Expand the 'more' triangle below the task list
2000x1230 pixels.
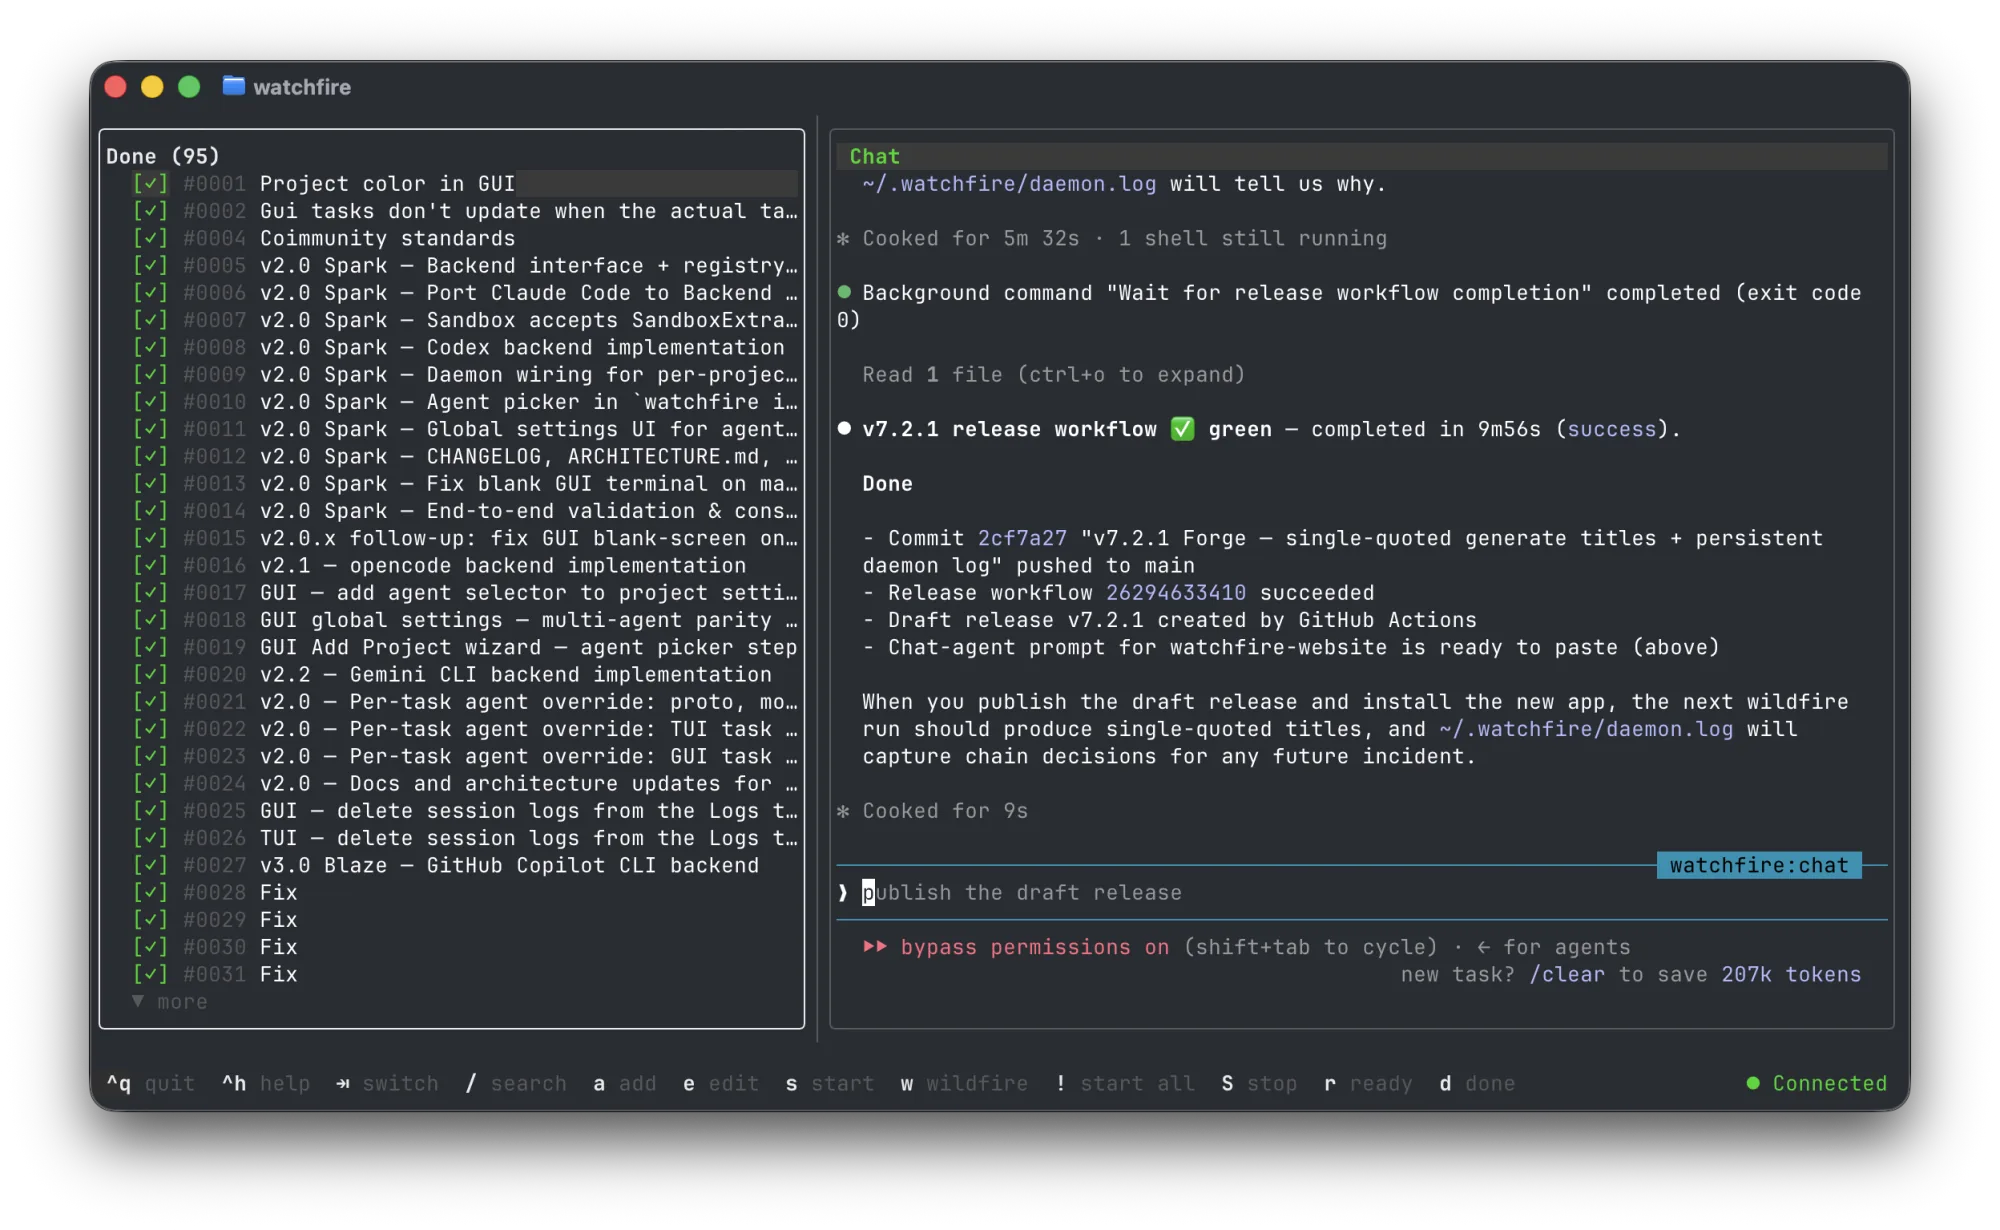(138, 1001)
